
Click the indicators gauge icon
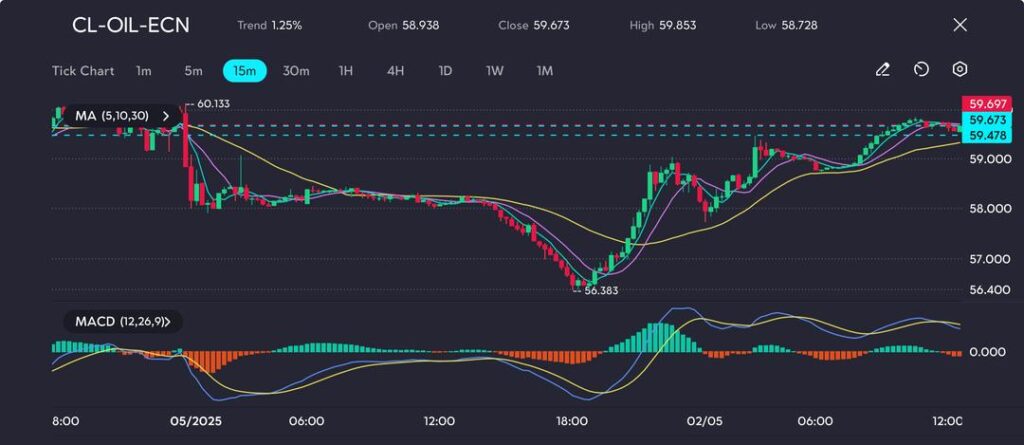pyautogui.click(x=921, y=70)
